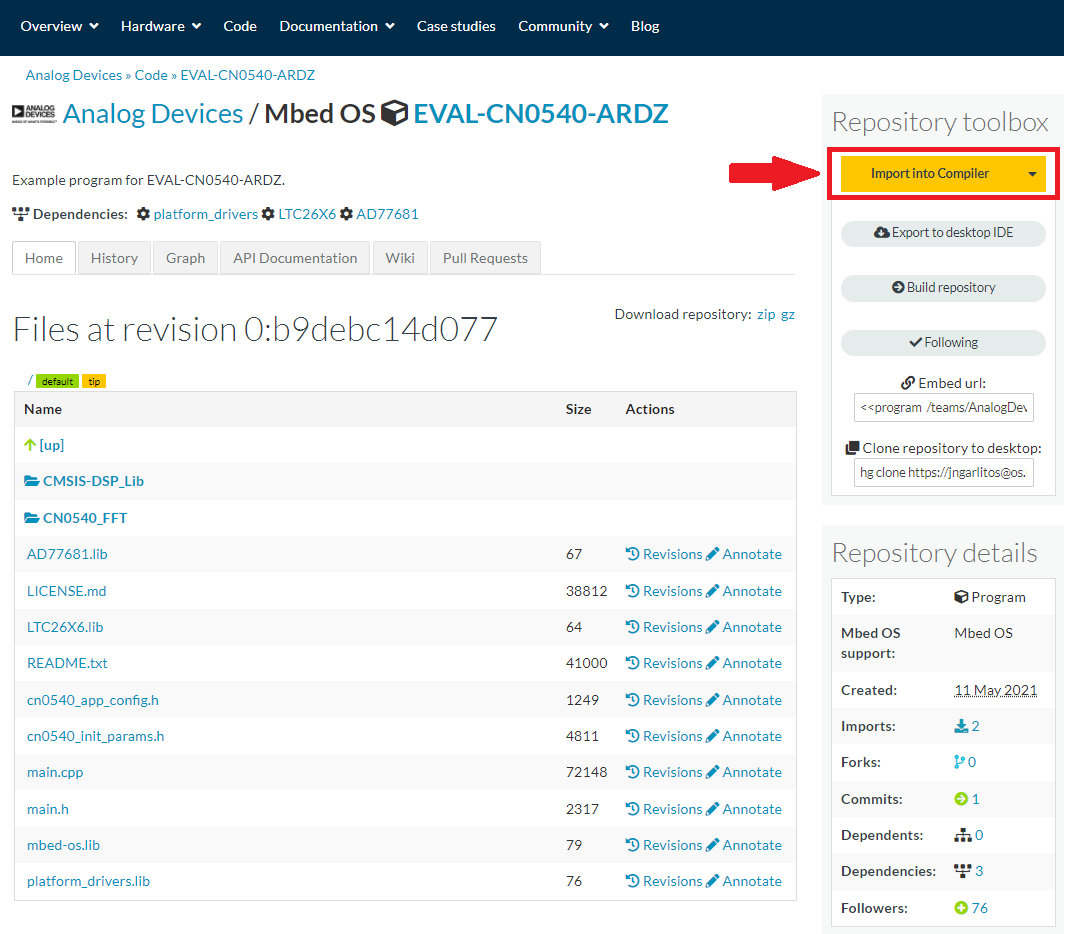
Task: Click the clone repository copy icon
Action: pyautogui.click(x=852, y=448)
